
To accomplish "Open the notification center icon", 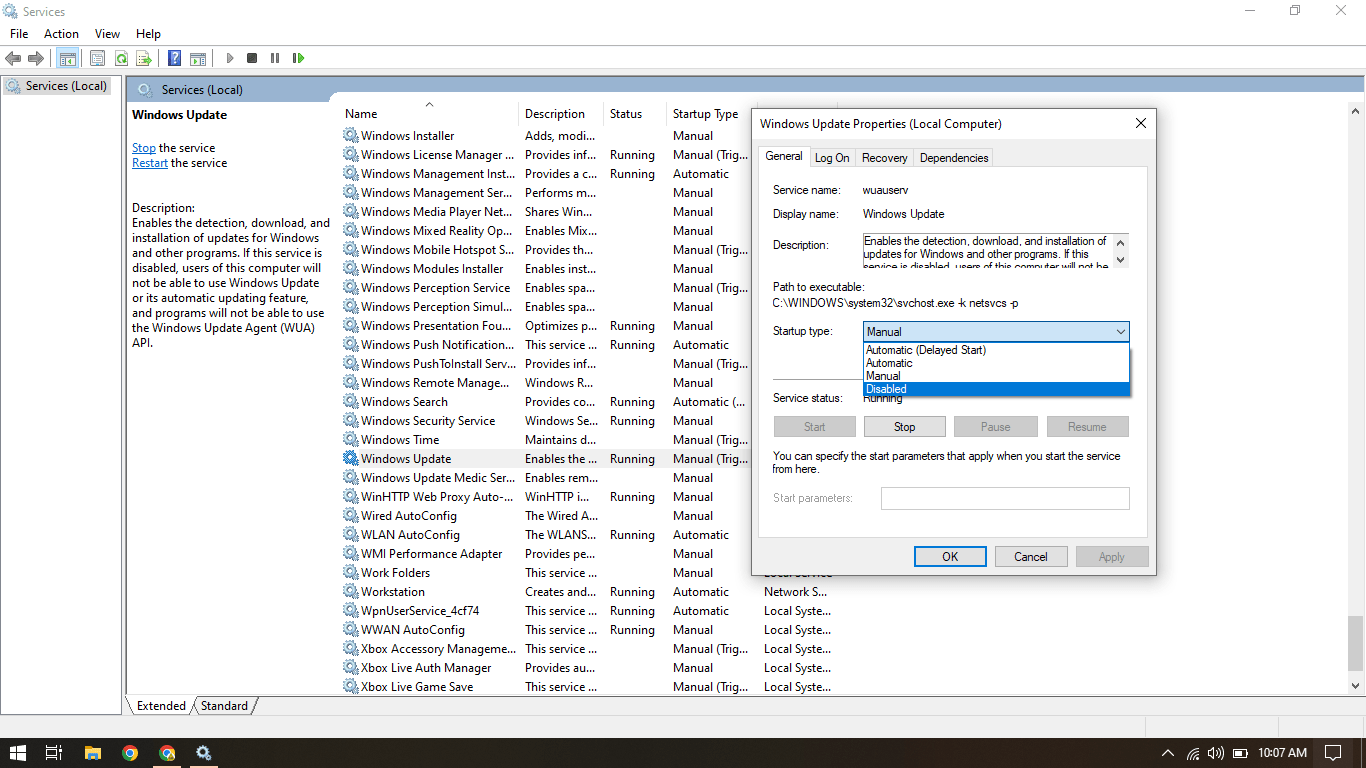I will pyautogui.click(x=1332, y=753).
